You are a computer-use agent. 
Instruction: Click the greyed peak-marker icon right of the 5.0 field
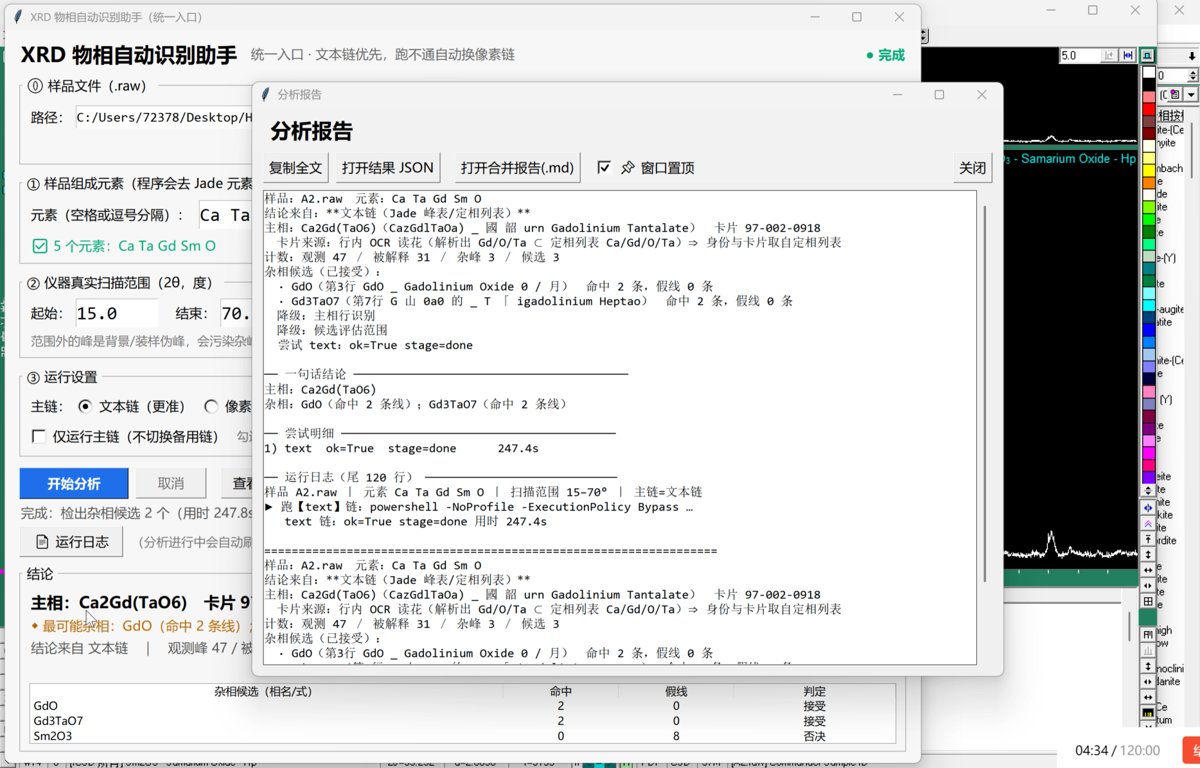click(x=1109, y=55)
